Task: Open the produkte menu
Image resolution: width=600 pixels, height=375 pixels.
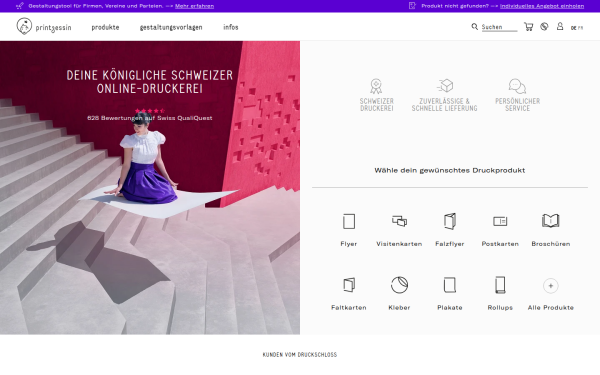Action: tap(105, 27)
